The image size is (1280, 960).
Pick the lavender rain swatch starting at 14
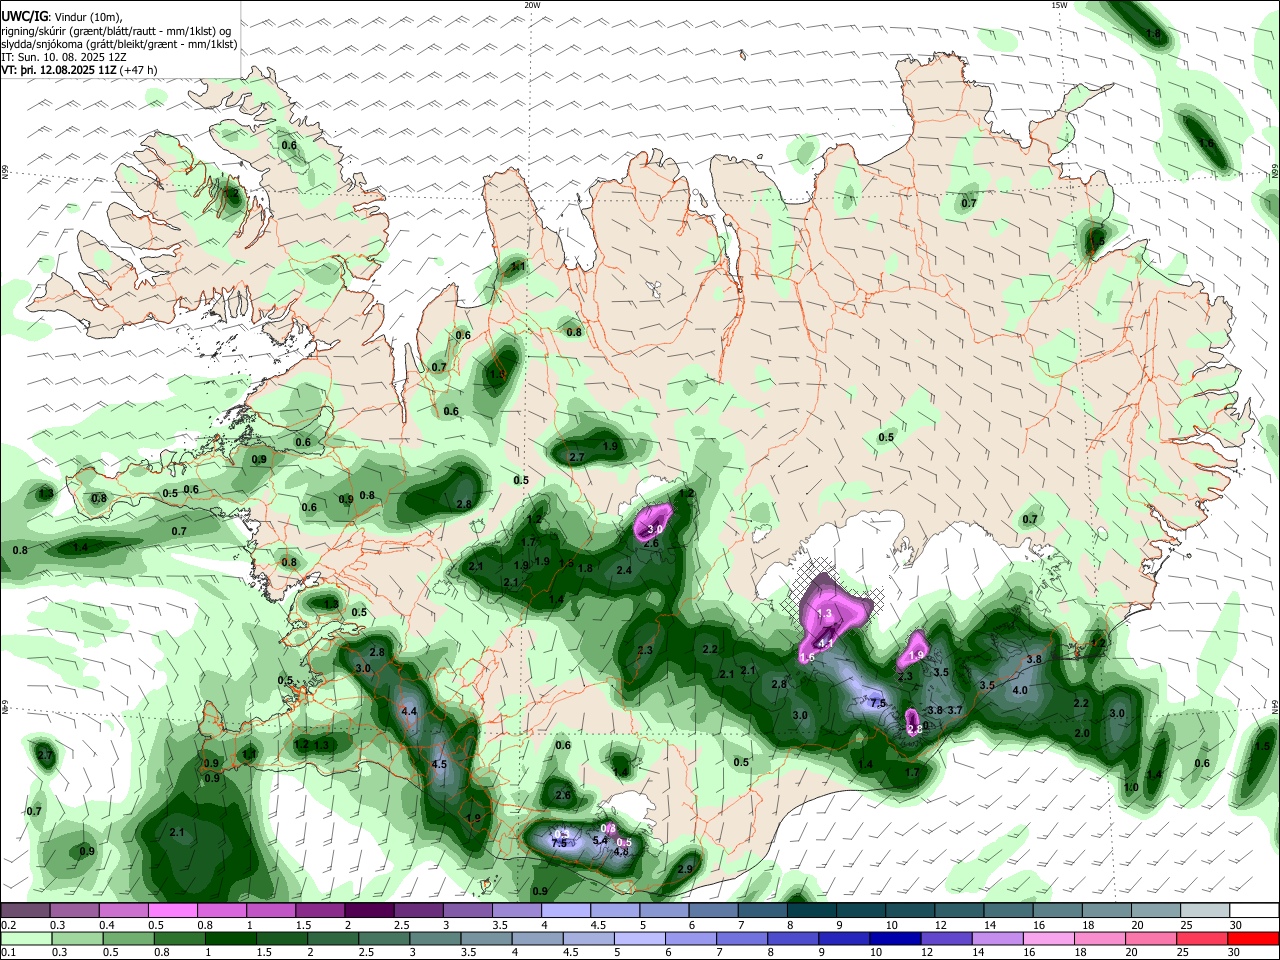998,938
